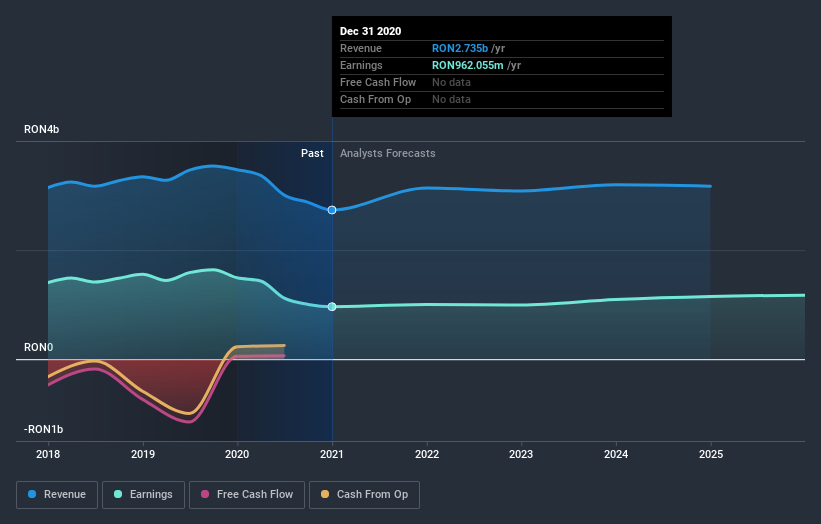Click the 2019 x-axis label
Screen dimensions: 821x524
click(x=143, y=454)
